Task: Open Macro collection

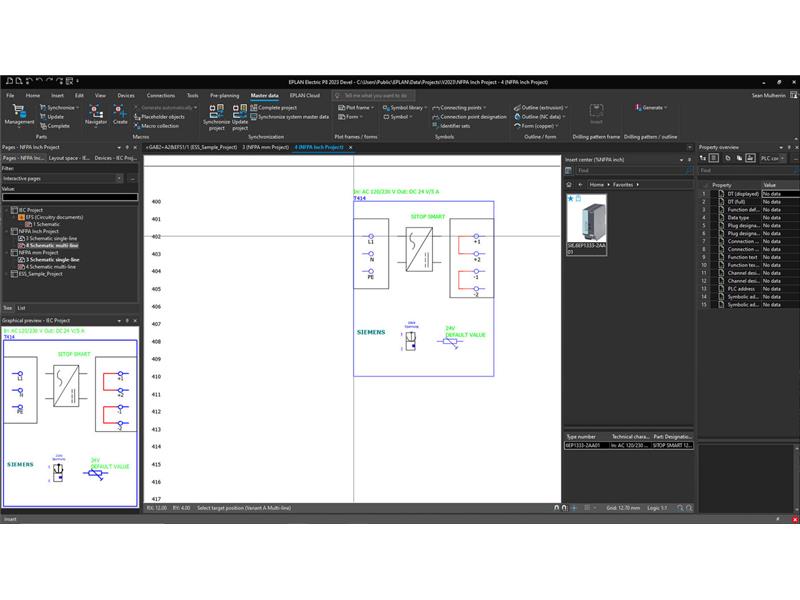Action: coord(156,126)
